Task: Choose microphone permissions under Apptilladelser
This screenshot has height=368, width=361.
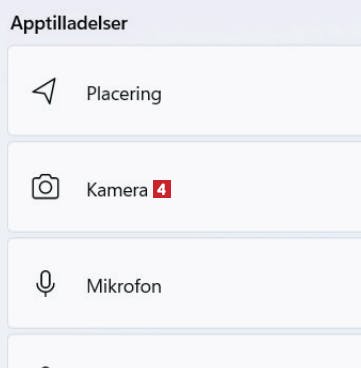Action: pyautogui.click(x=184, y=283)
